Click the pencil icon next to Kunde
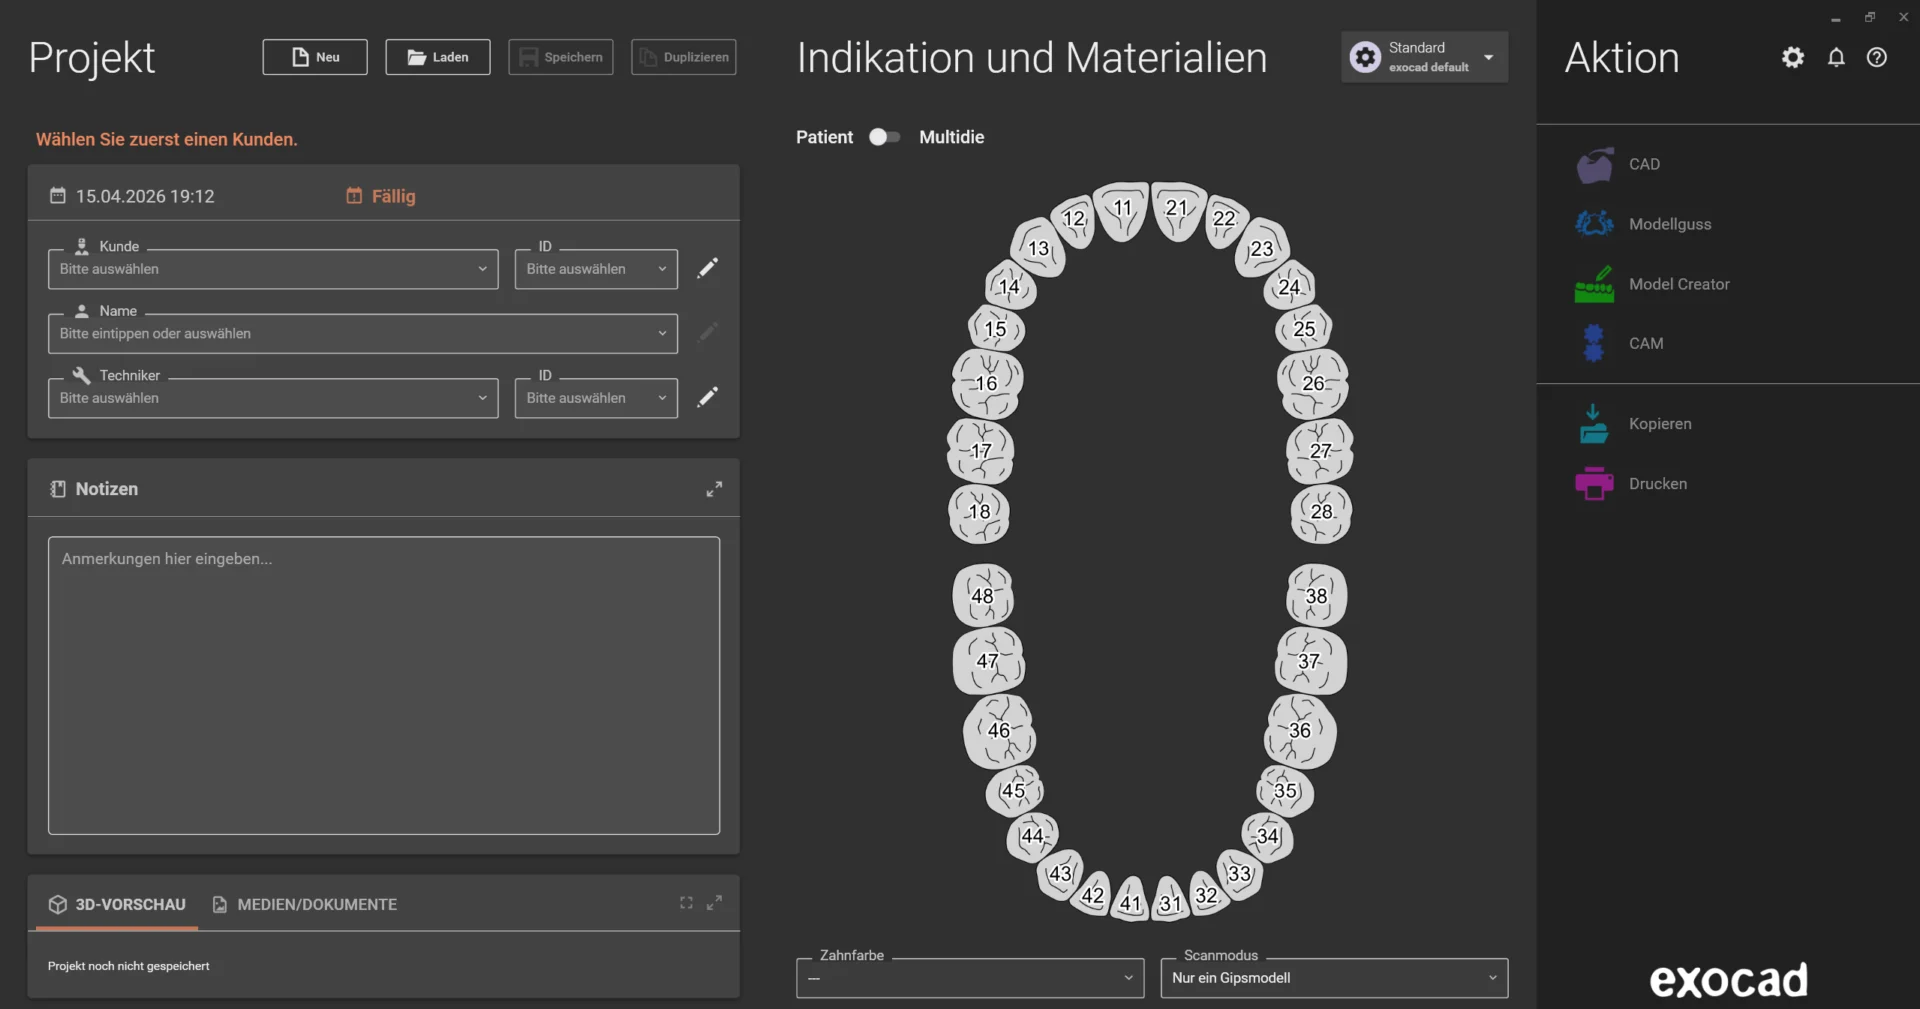Screen dimensions: 1920x1009 click(707, 268)
